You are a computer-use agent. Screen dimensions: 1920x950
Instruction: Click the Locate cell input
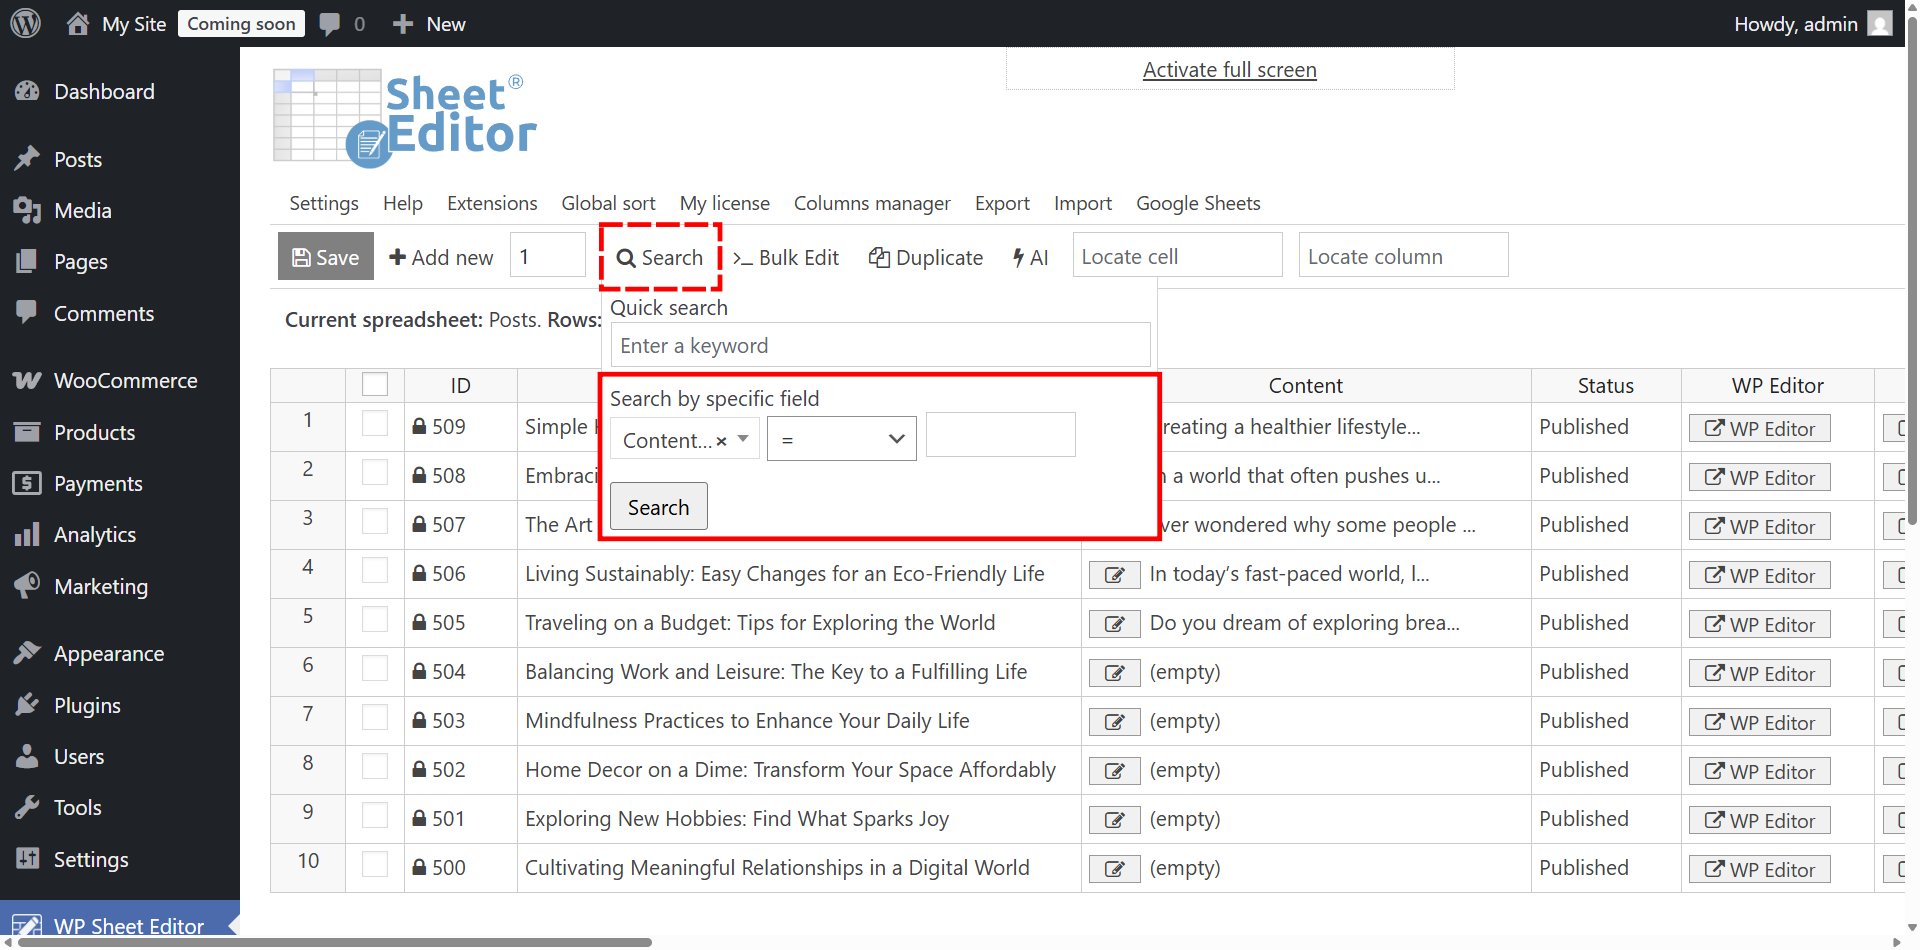tap(1177, 256)
